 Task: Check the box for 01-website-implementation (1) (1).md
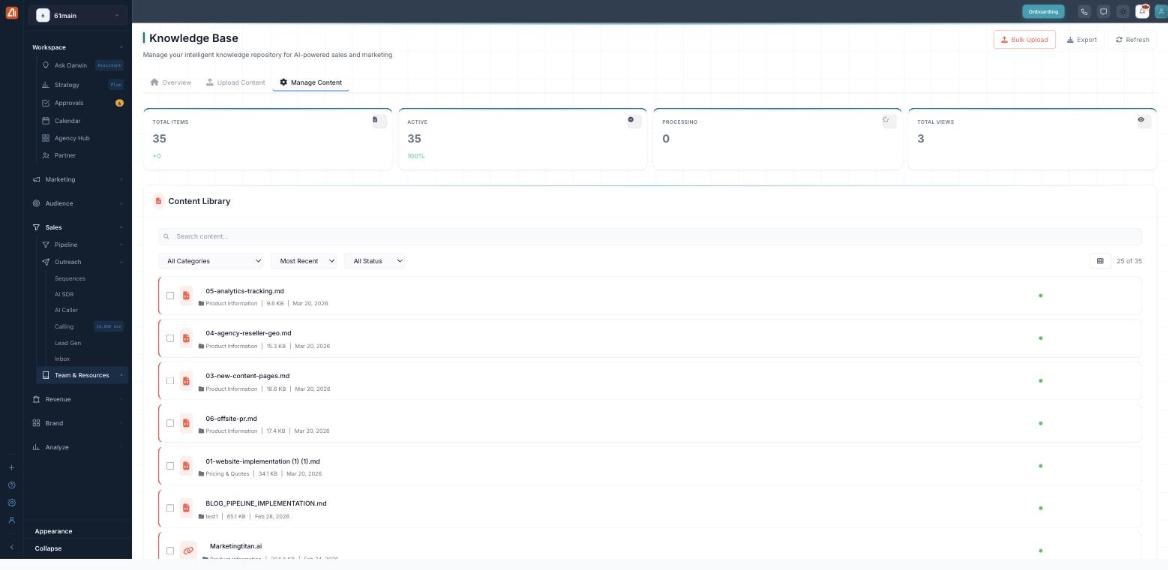pos(170,466)
